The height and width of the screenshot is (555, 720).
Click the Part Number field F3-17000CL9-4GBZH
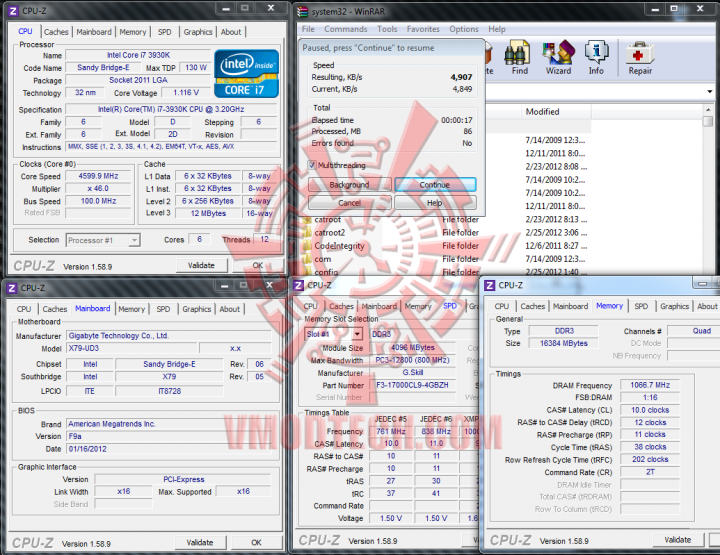pyautogui.click(x=413, y=385)
